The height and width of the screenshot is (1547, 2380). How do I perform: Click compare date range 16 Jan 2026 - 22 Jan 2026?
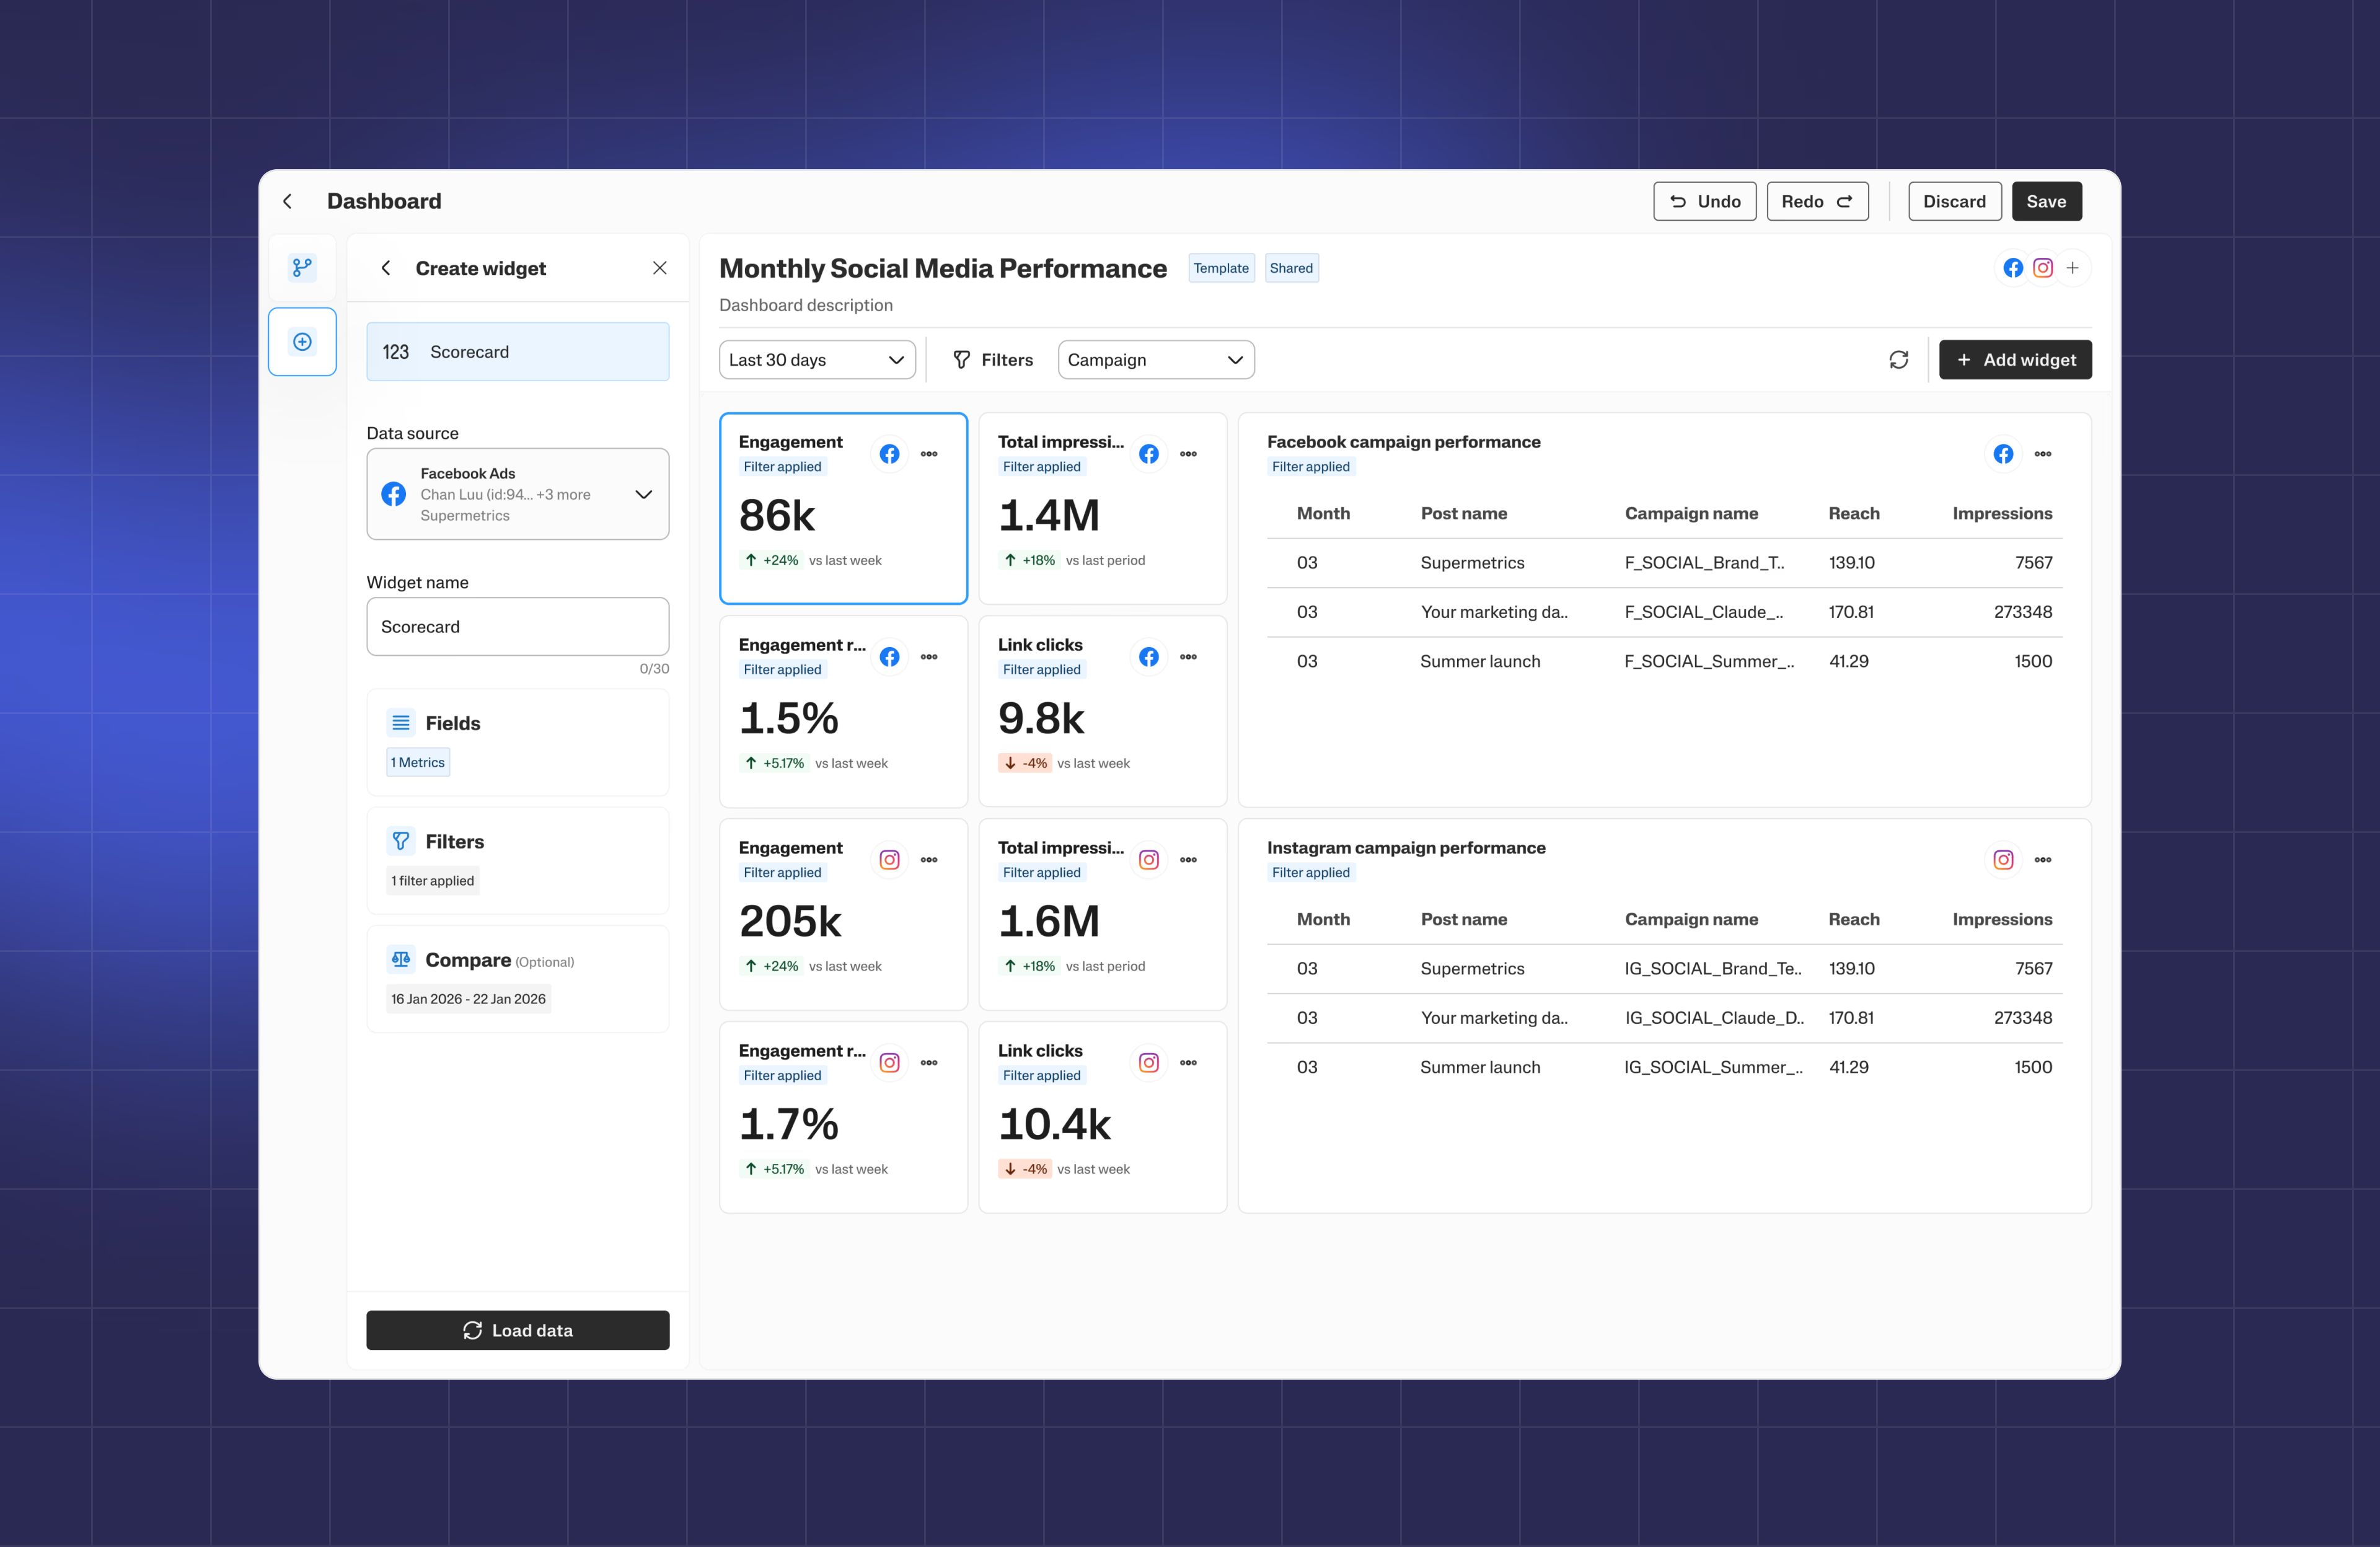pyautogui.click(x=468, y=999)
